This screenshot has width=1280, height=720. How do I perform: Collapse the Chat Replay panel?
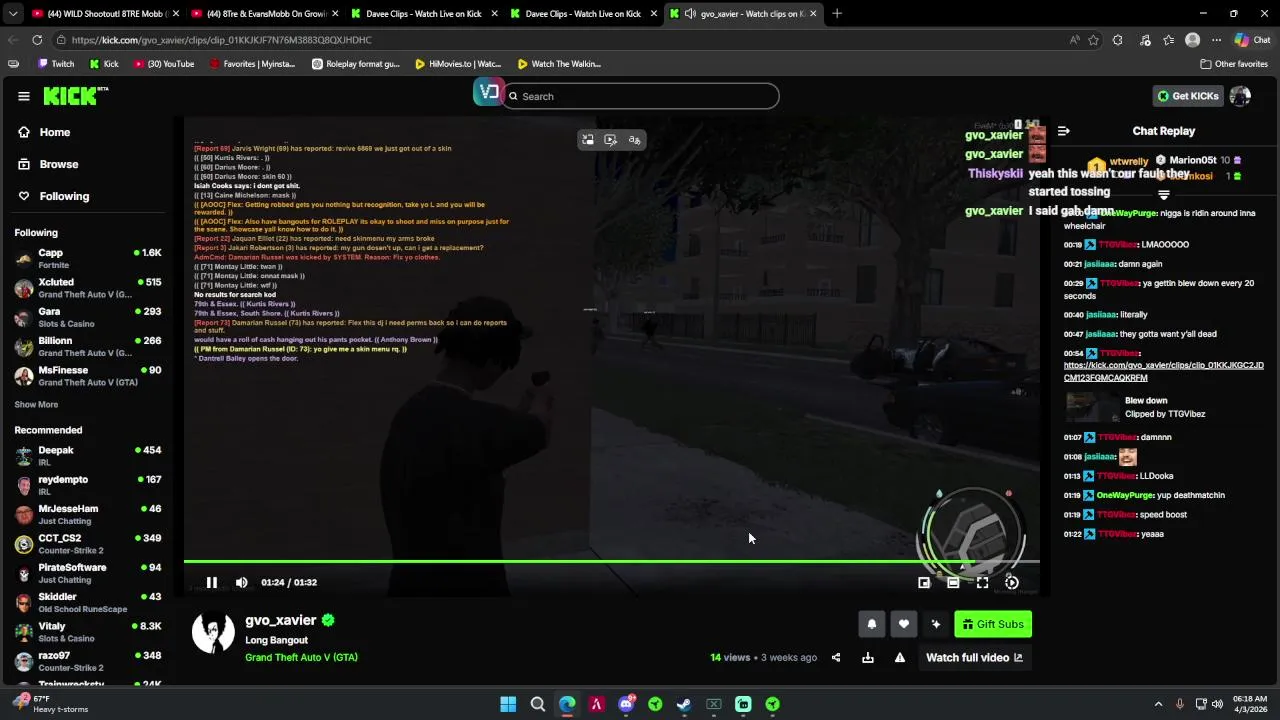point(1063,131)
